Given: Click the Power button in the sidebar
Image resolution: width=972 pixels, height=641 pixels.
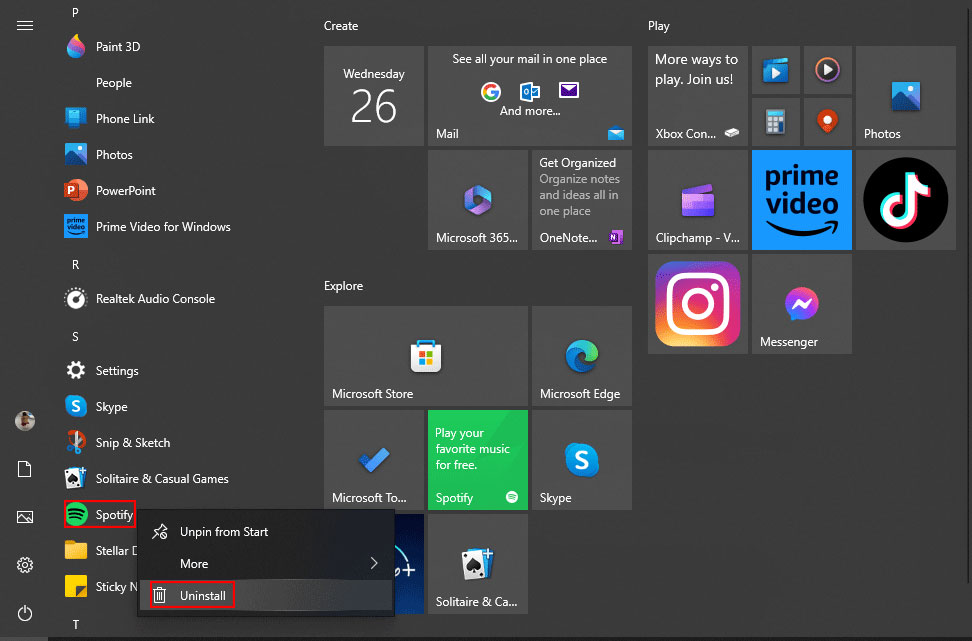Looking at the screenshot, I should point(25,613).
